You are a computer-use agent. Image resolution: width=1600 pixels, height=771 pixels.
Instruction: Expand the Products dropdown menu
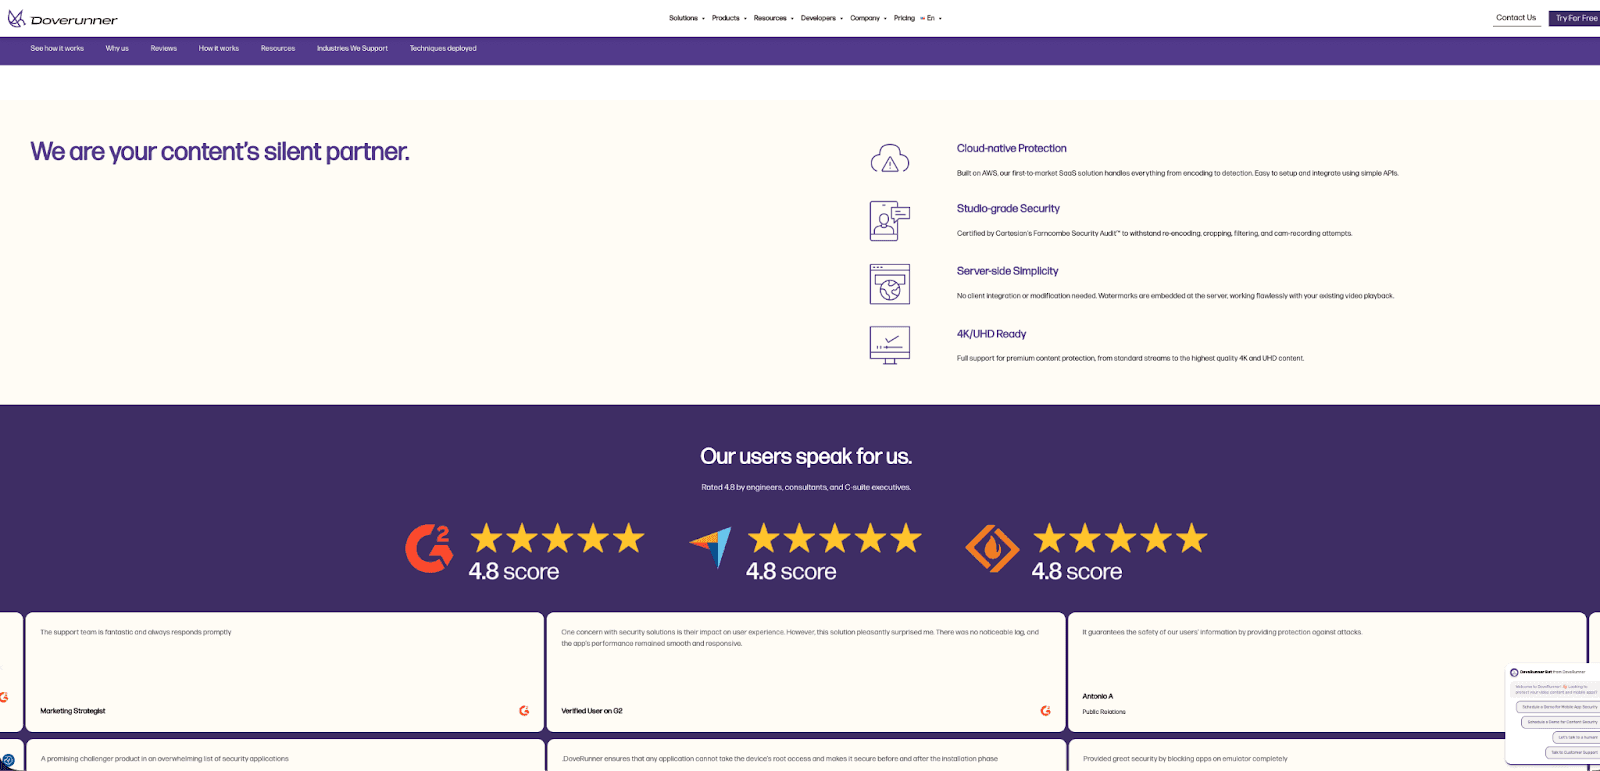tap(729, 18)
